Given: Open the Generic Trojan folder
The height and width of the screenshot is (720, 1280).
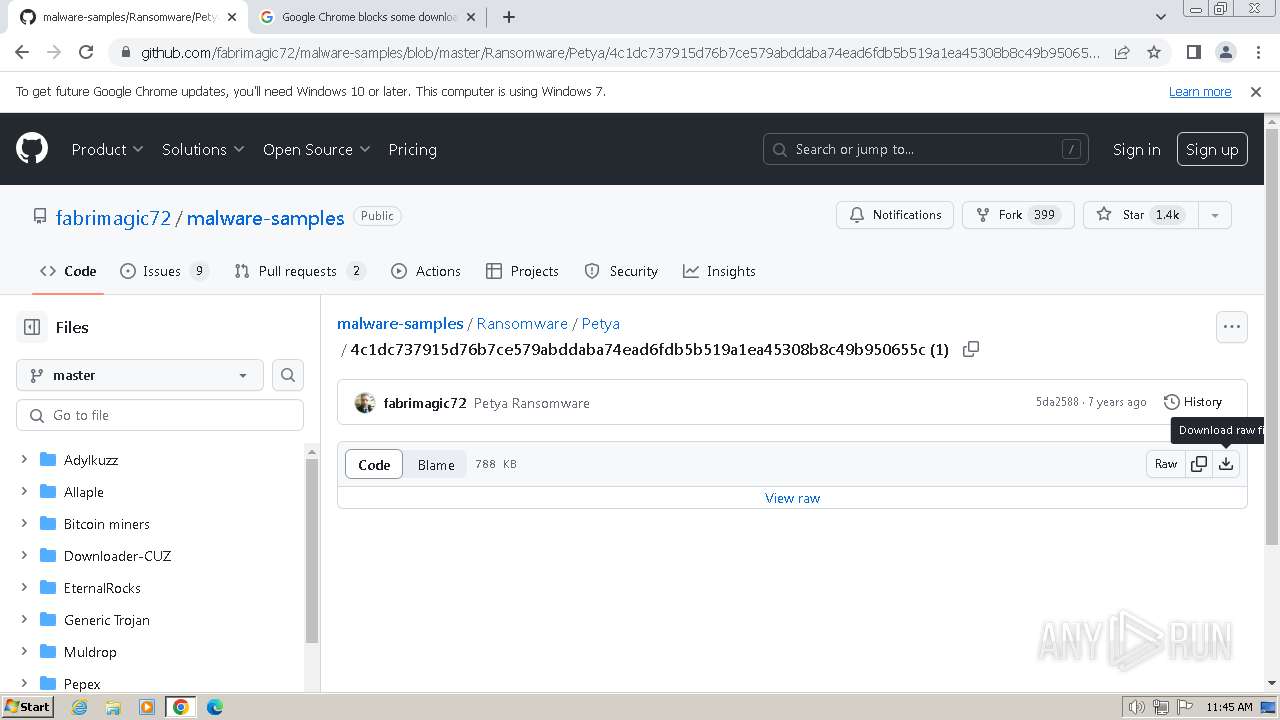Looking at the screenshot, I should [107, 620].
